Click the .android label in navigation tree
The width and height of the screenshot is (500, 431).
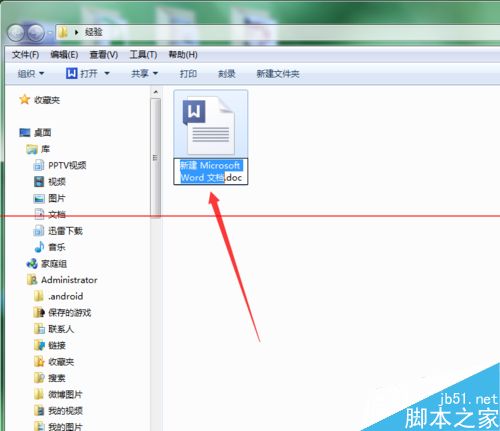pyautogui.click(x=66, y=296)
